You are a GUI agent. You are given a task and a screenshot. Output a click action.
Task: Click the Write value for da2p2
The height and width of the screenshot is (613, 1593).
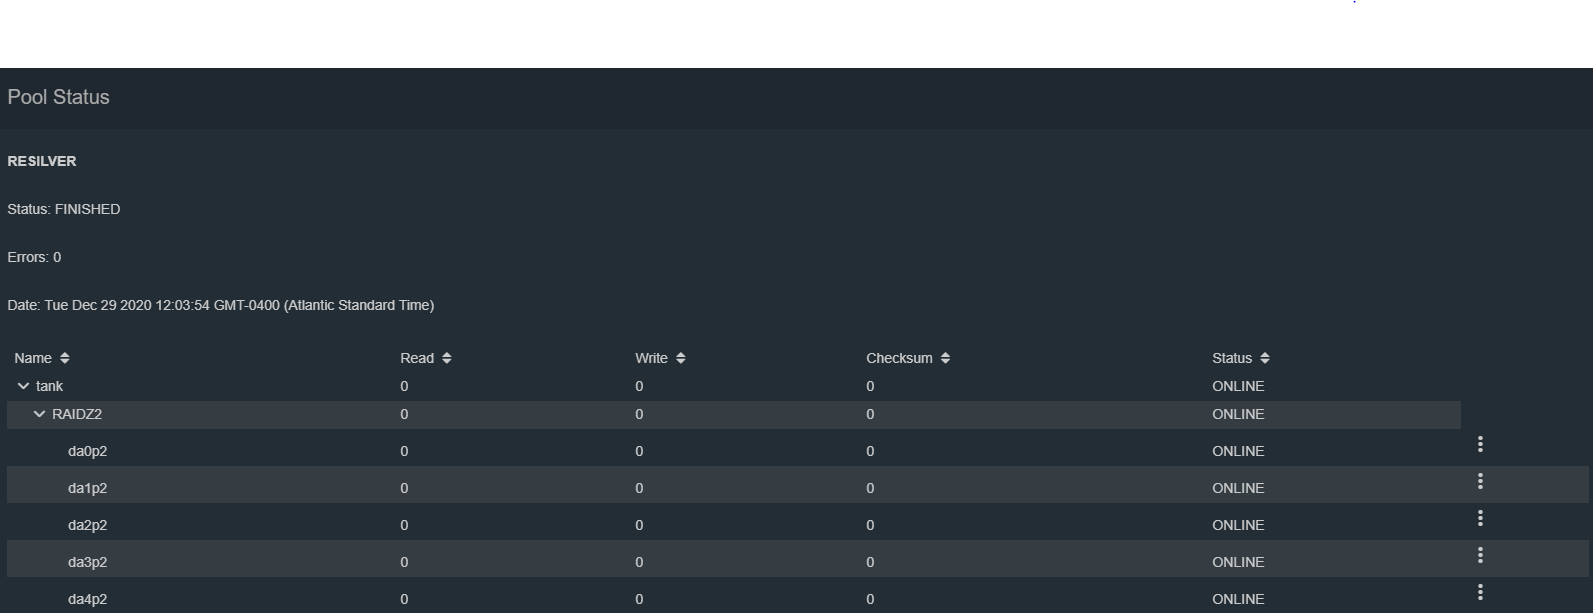(639, 525)
